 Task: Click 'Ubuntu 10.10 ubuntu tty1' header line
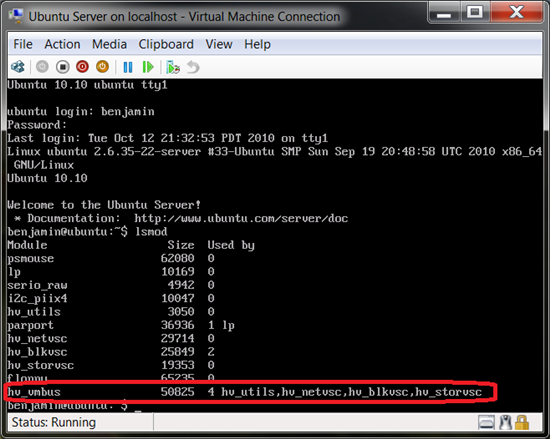(88, 85)
